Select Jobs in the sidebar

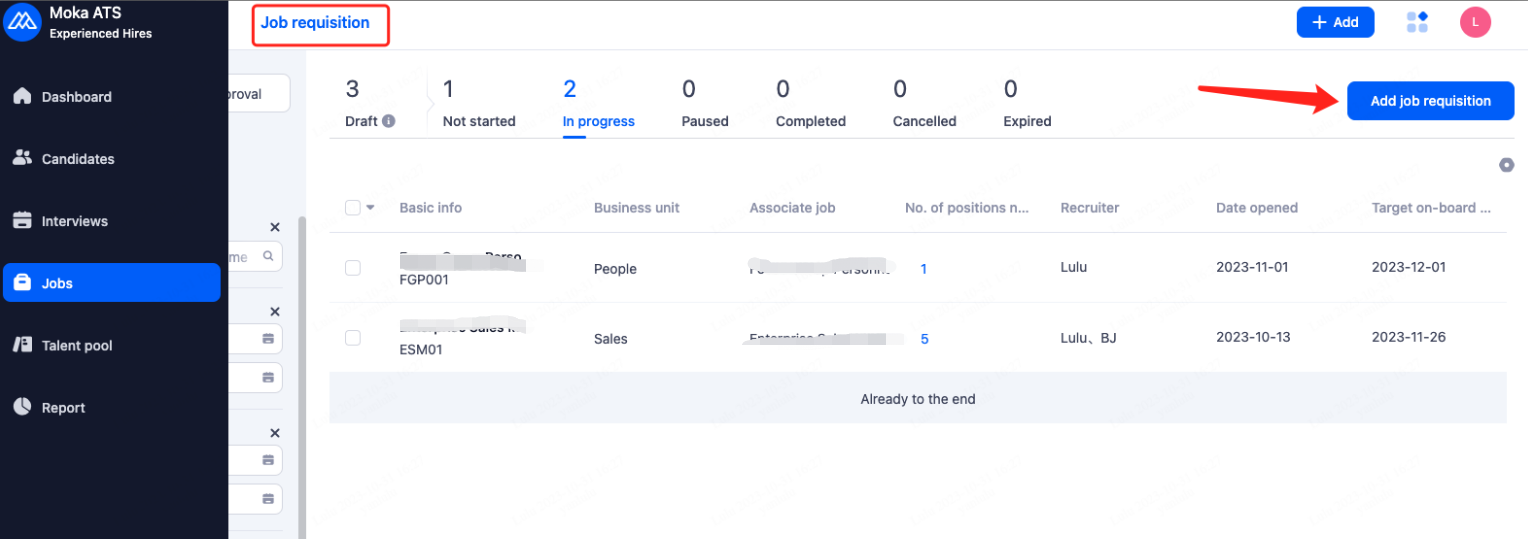click(111, 283)
